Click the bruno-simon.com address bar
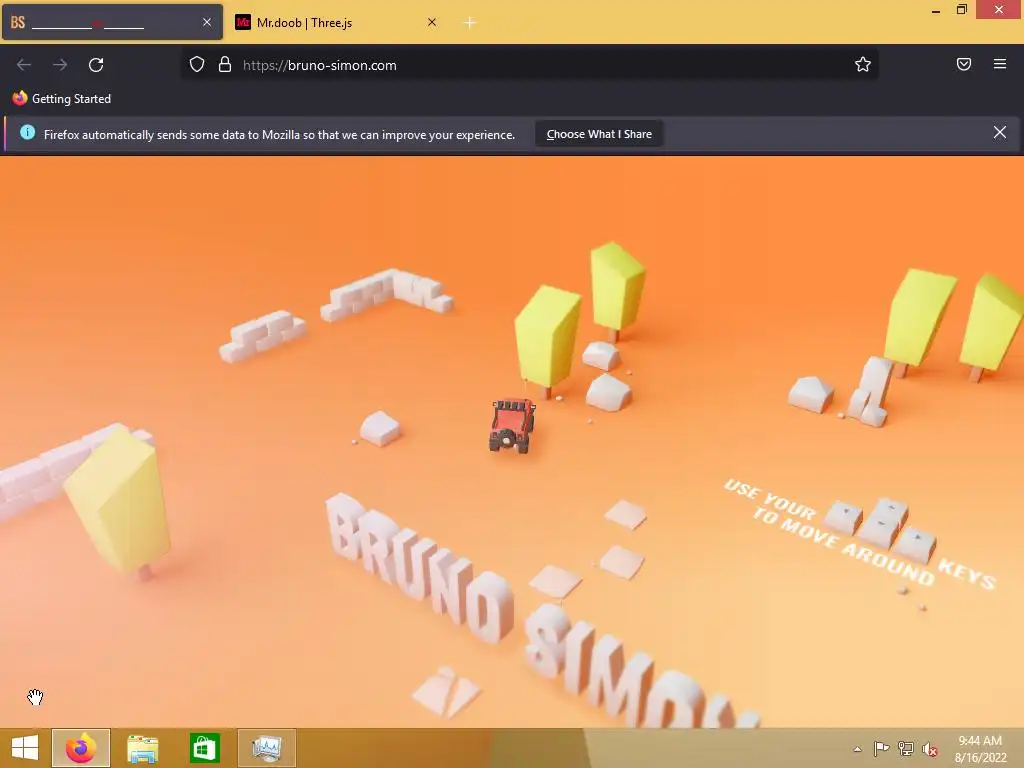This screenshot has width=1024, height=768. pos(529,65)
